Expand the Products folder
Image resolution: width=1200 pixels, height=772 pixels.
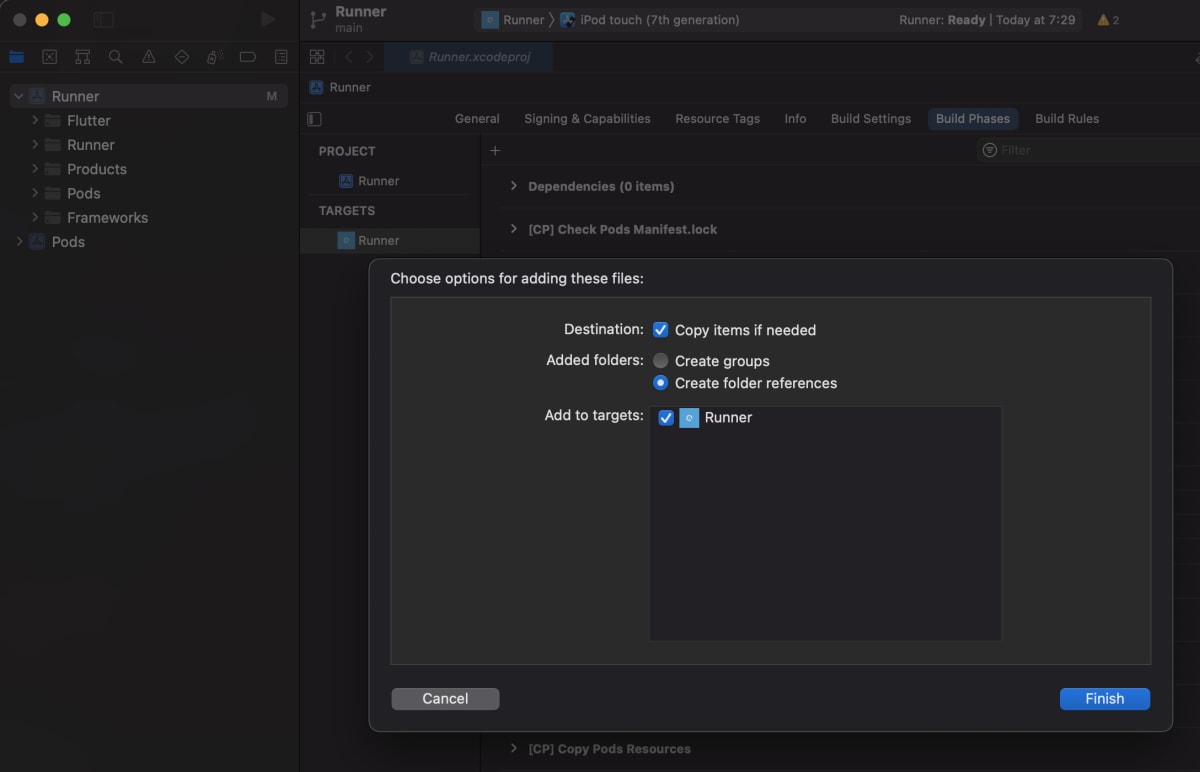click(35, 169)
